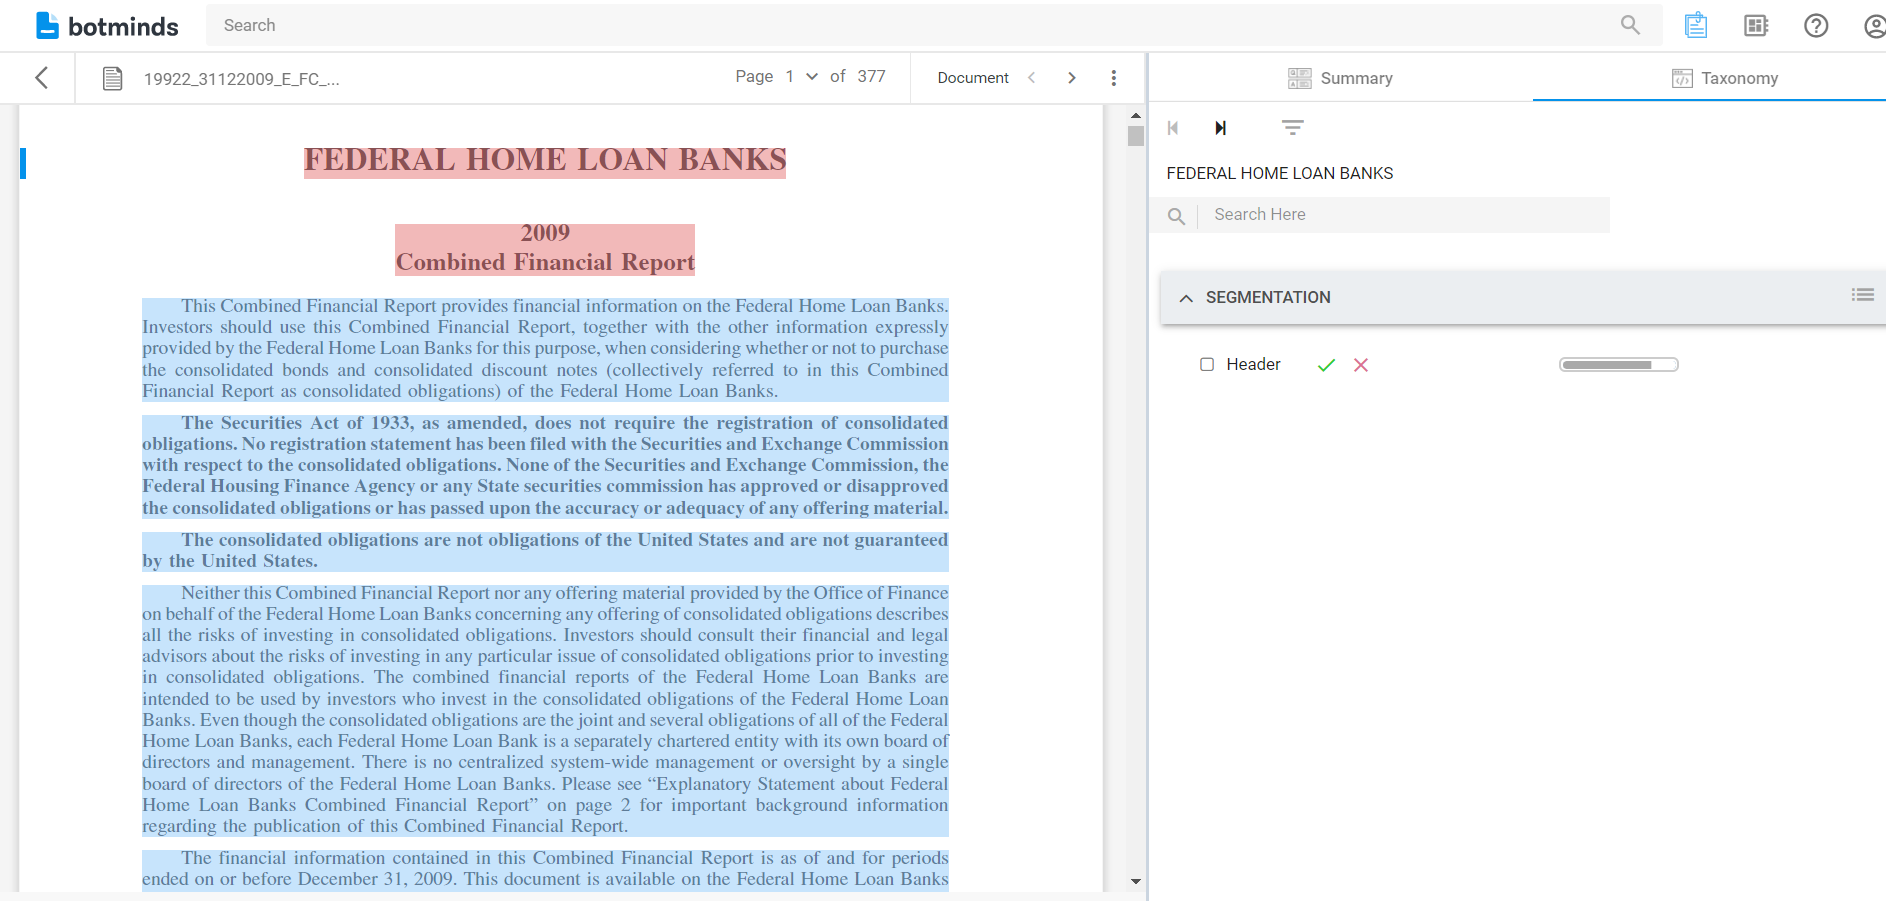The width and height of the screenshot is (1886, 901).
Task: Click the Securities Act of 1933 paragraph
Action: tap(545, 465)
